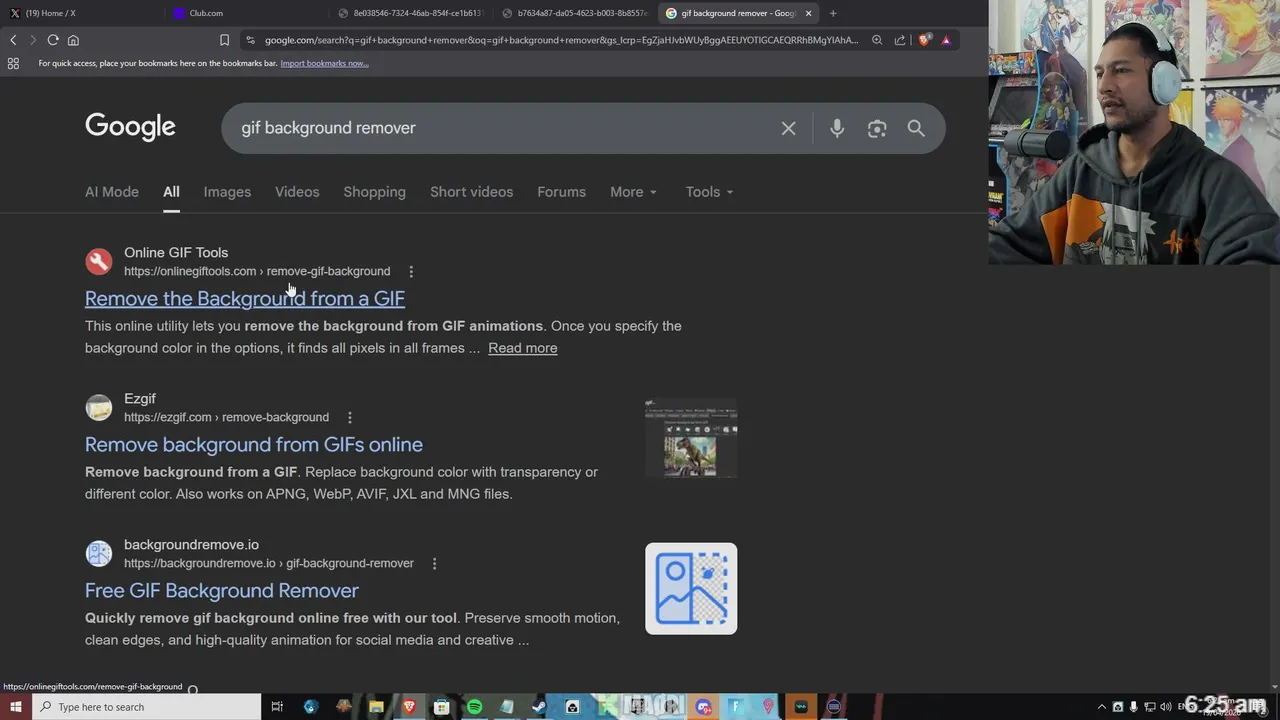1280x720 pixels.
Task: Show hidden system tray icons
Action: [x=1102, y=707]
